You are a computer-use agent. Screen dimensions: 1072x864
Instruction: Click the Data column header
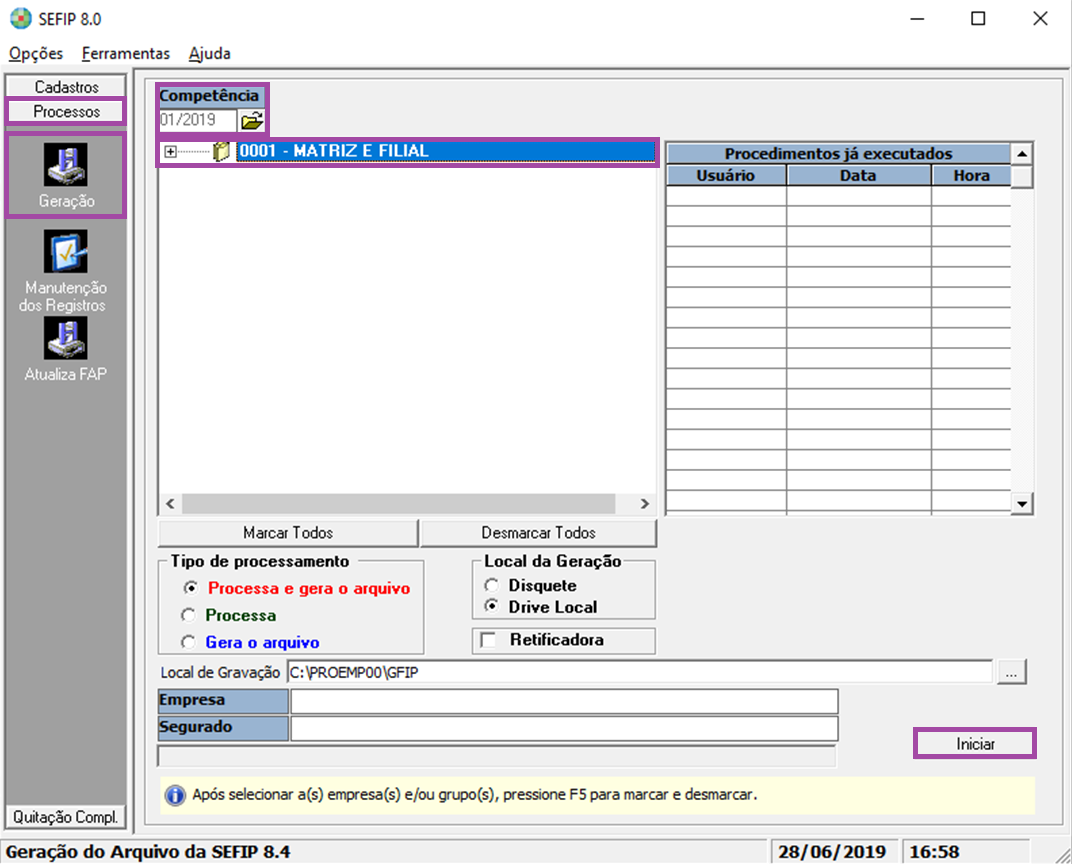(858, 176)
